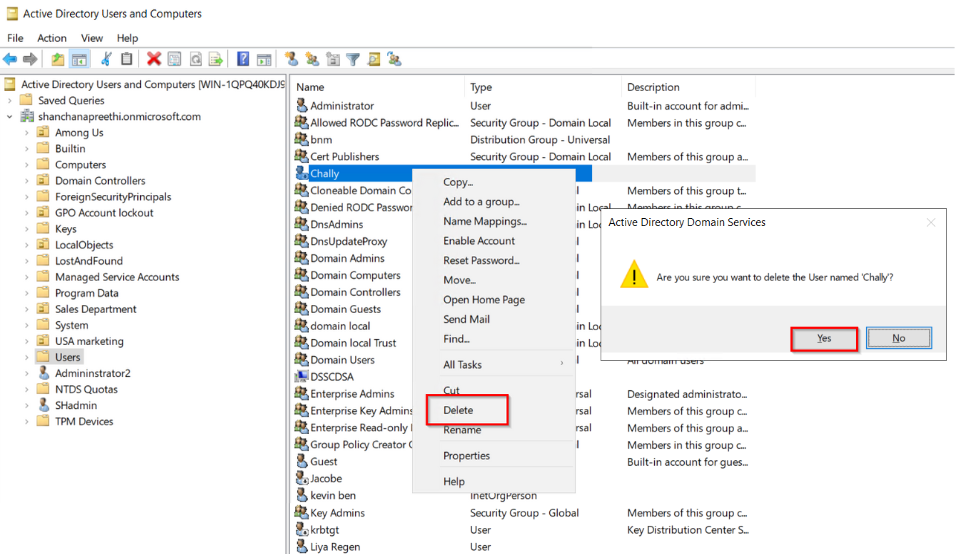Expand the Domain Controllers tree node

coord(26,180)
